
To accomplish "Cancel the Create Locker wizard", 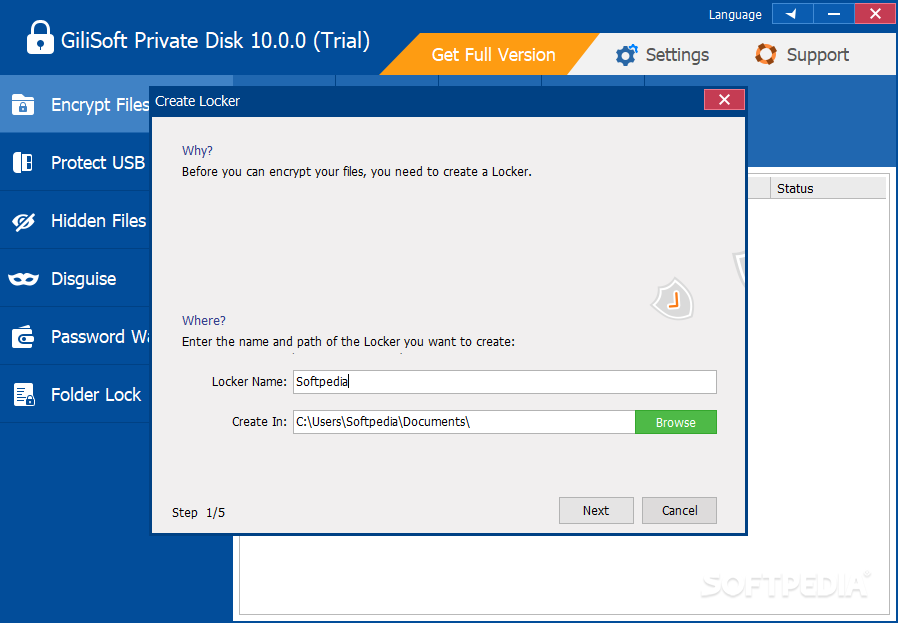I will pos(679,510).
